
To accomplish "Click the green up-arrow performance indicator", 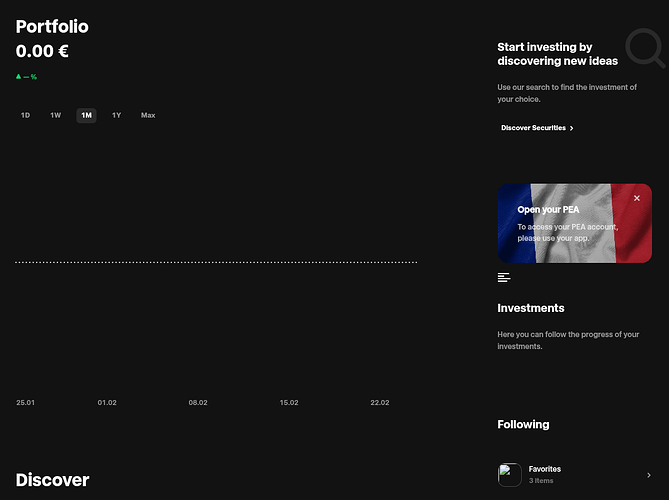I will 19,76.
